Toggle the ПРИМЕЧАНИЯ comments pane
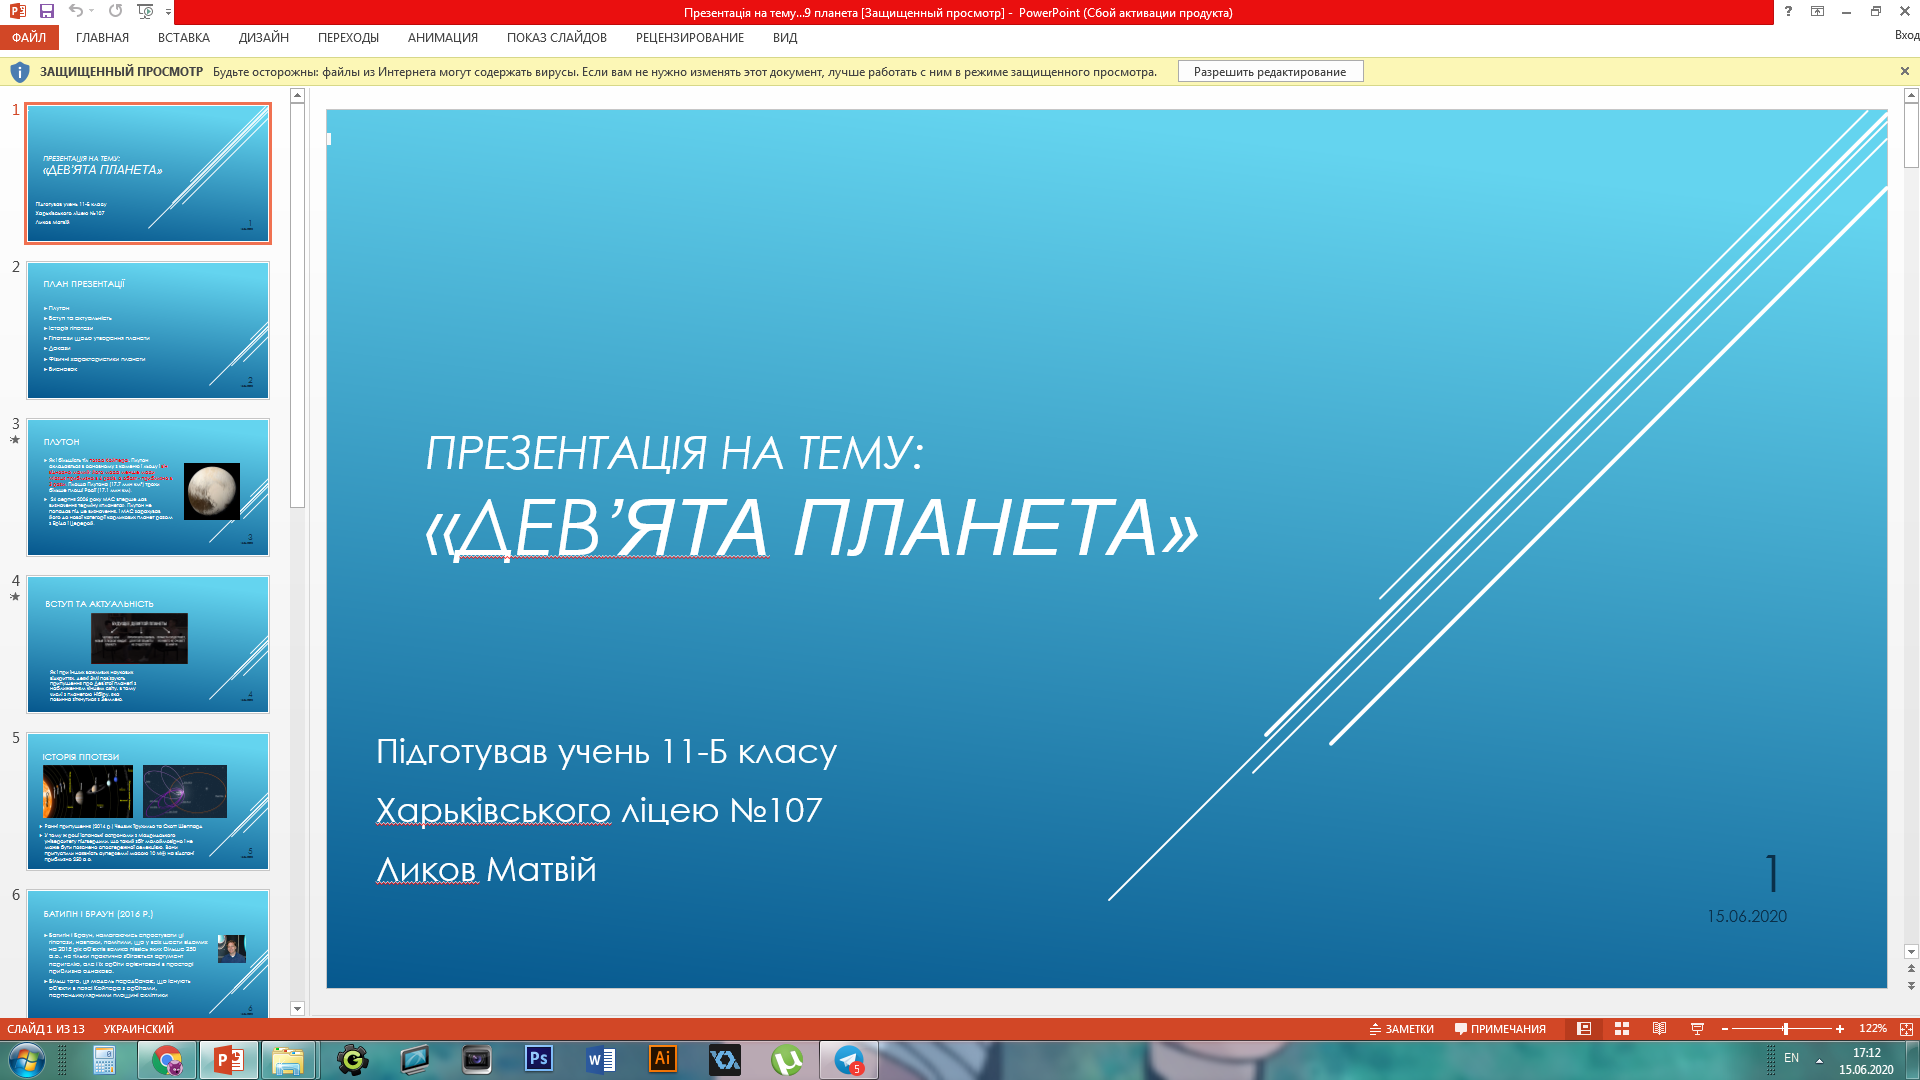 [x=1500, y=1029]
